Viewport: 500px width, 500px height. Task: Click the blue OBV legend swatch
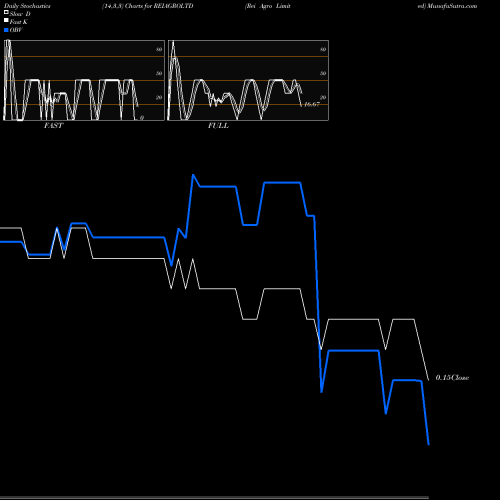coord(6,30)
